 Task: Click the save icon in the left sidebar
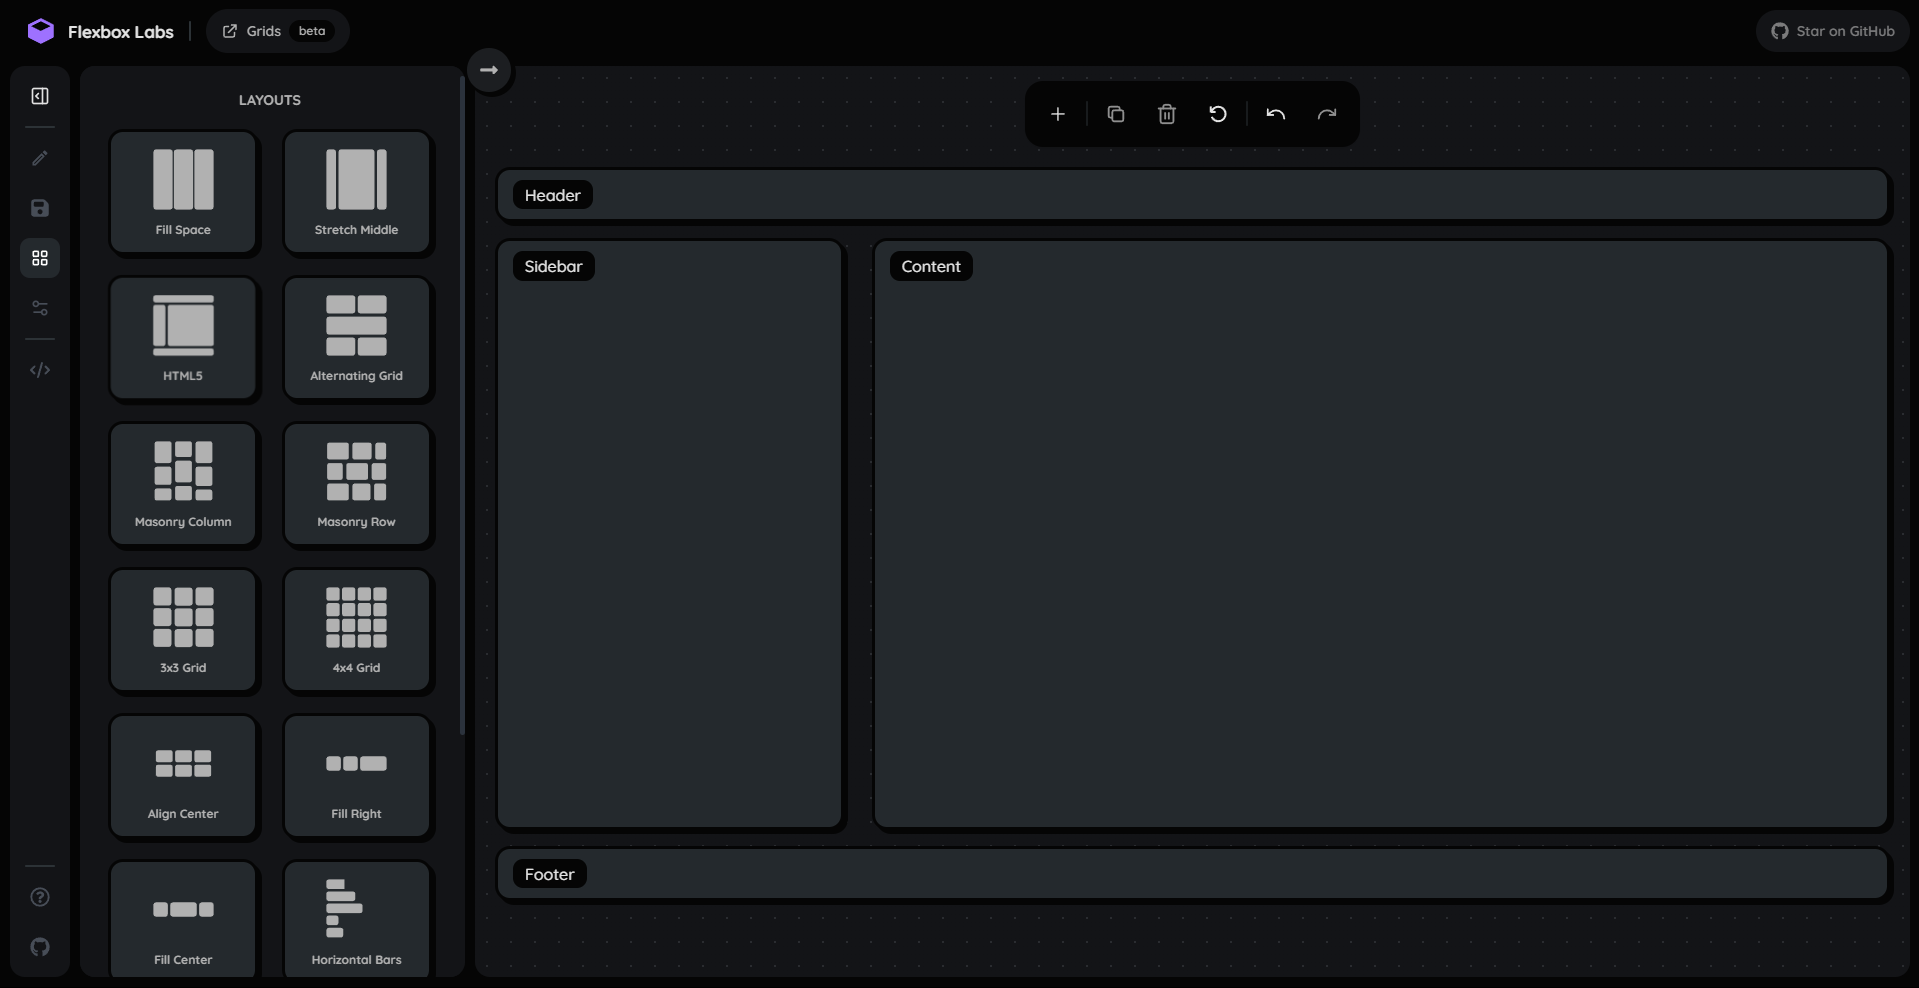tap(40, 208)
